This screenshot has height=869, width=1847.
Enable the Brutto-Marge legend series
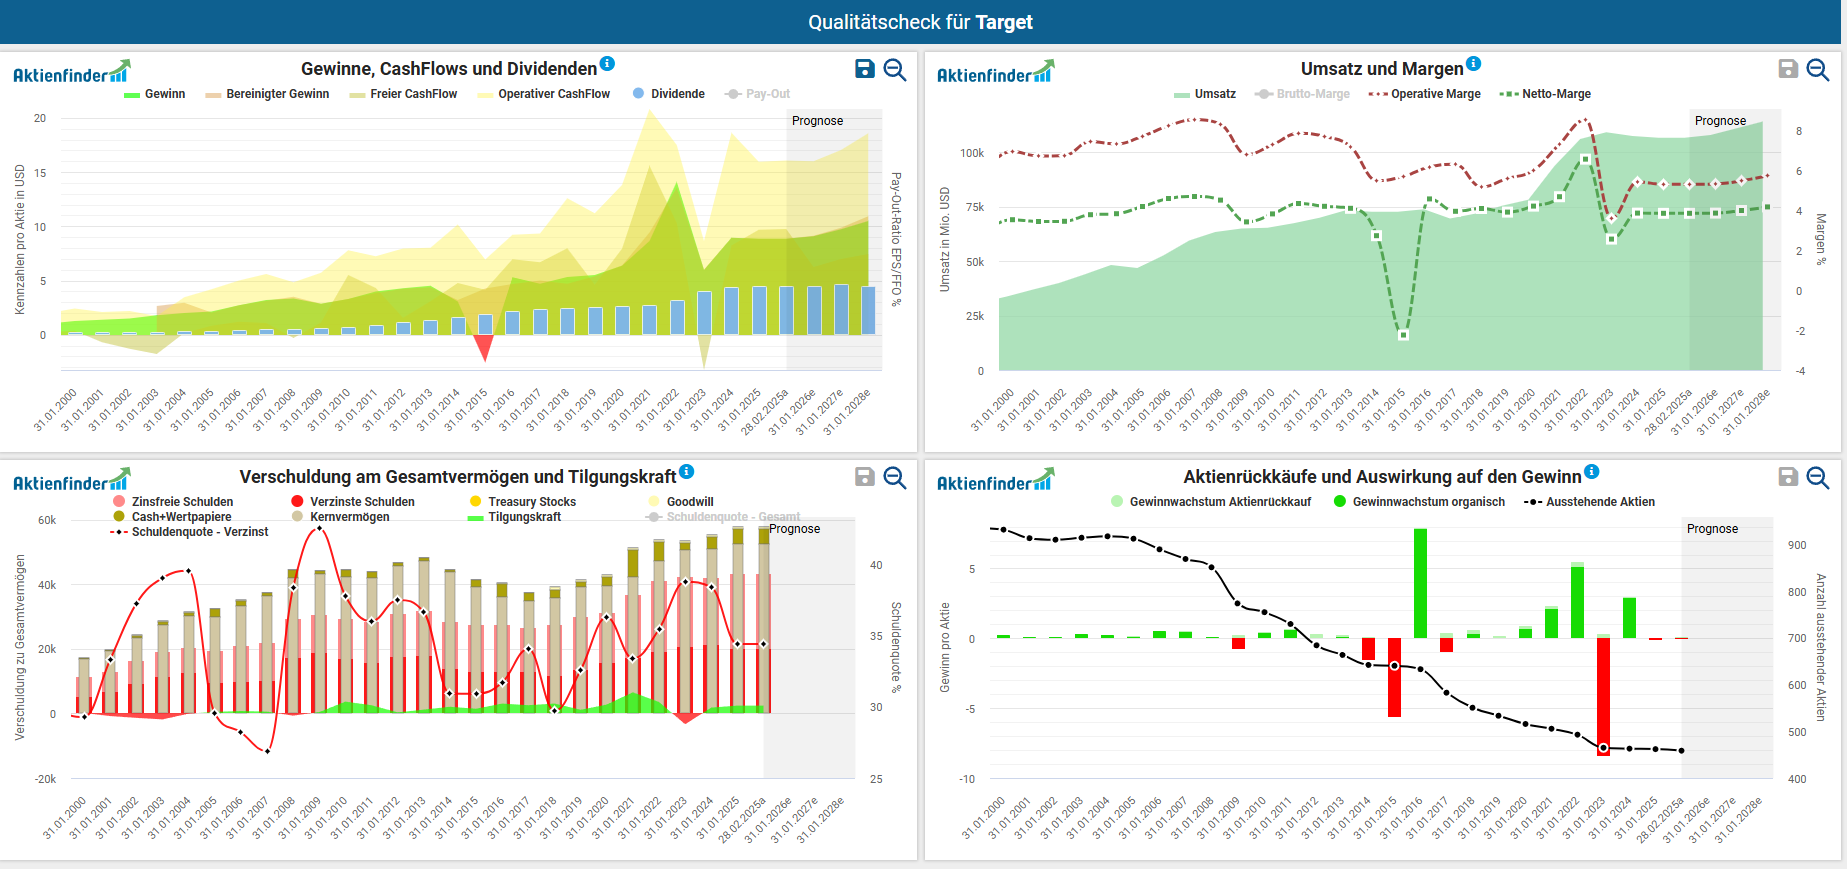[x=1312, y=94]
